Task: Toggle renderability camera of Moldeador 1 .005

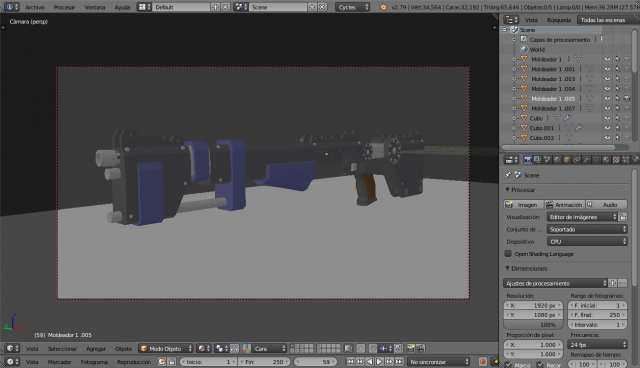Action: point(627,98)
